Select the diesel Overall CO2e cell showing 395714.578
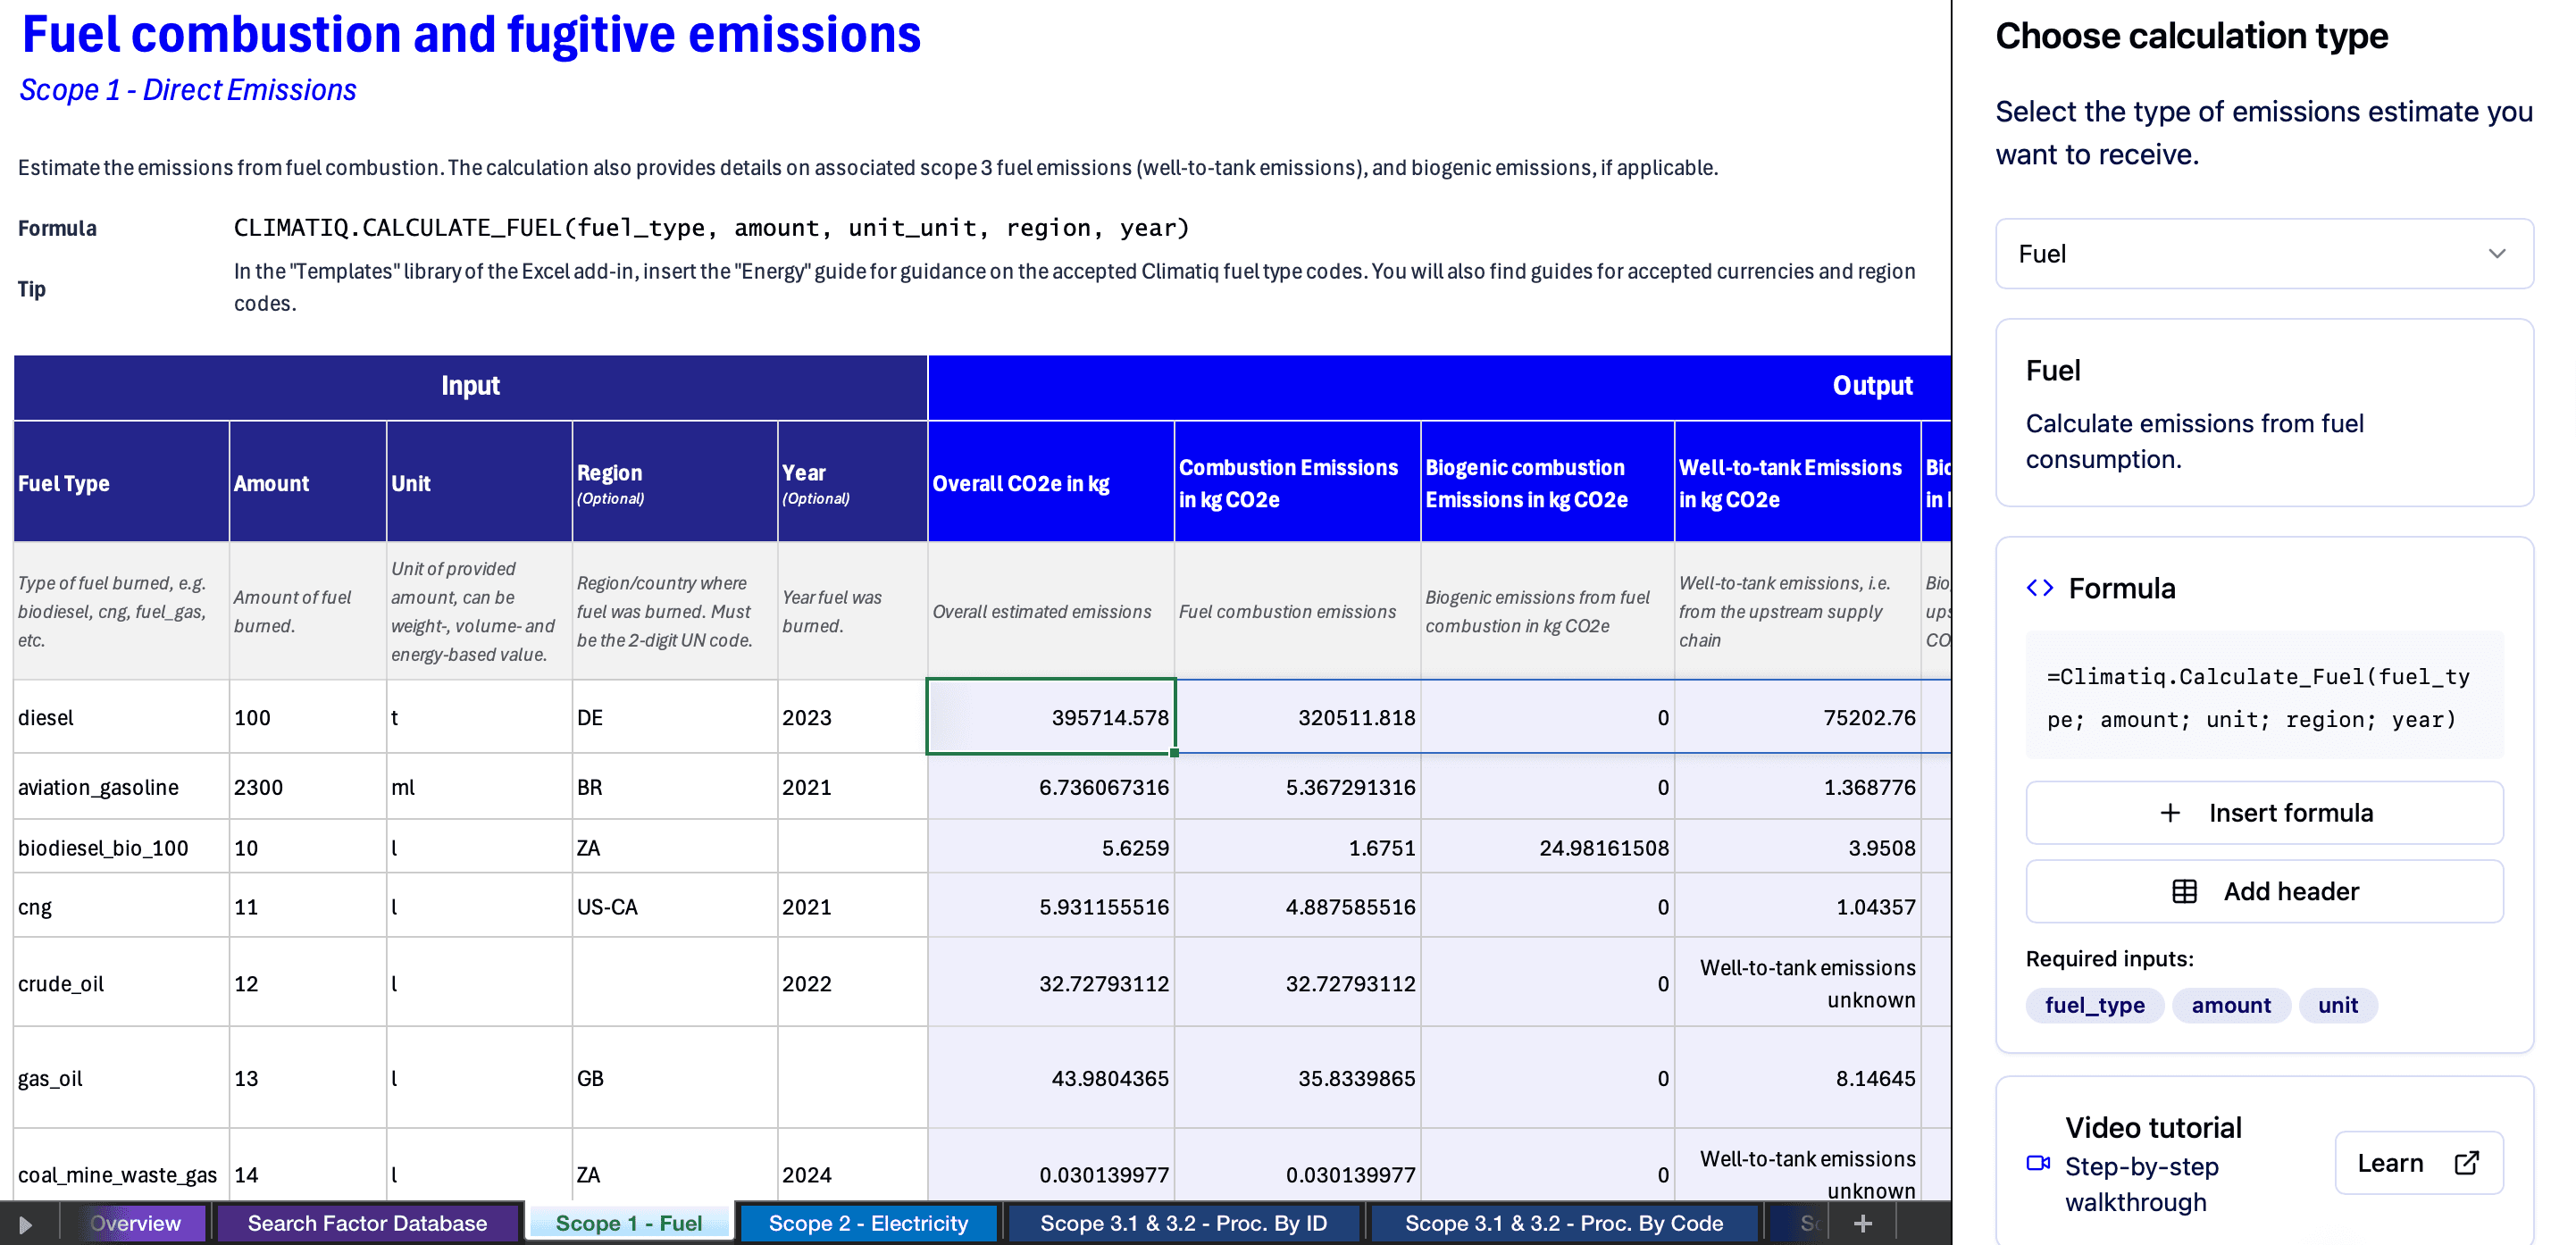 [1050, 716]
